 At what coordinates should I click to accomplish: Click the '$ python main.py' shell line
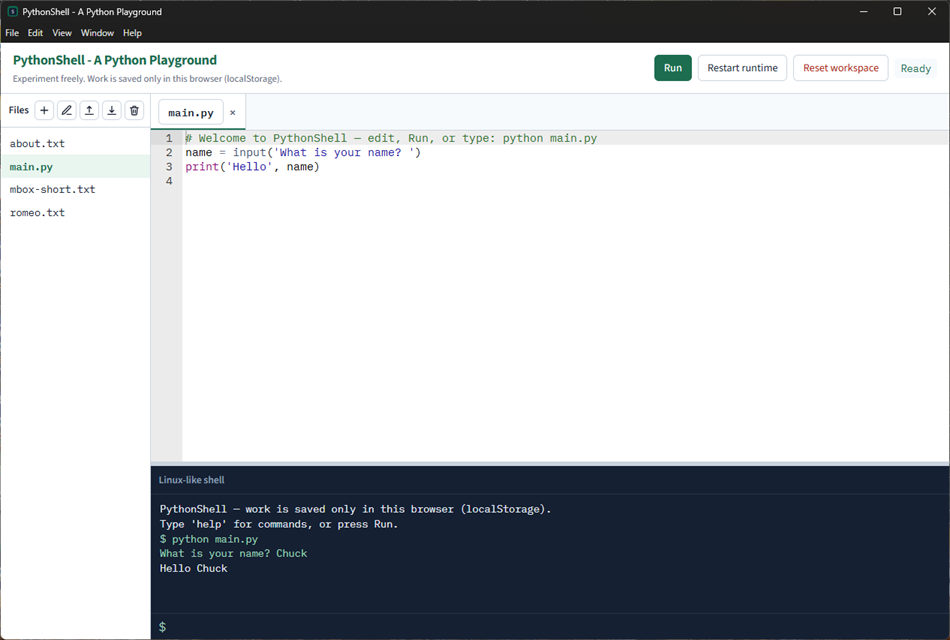coord(208,539)
